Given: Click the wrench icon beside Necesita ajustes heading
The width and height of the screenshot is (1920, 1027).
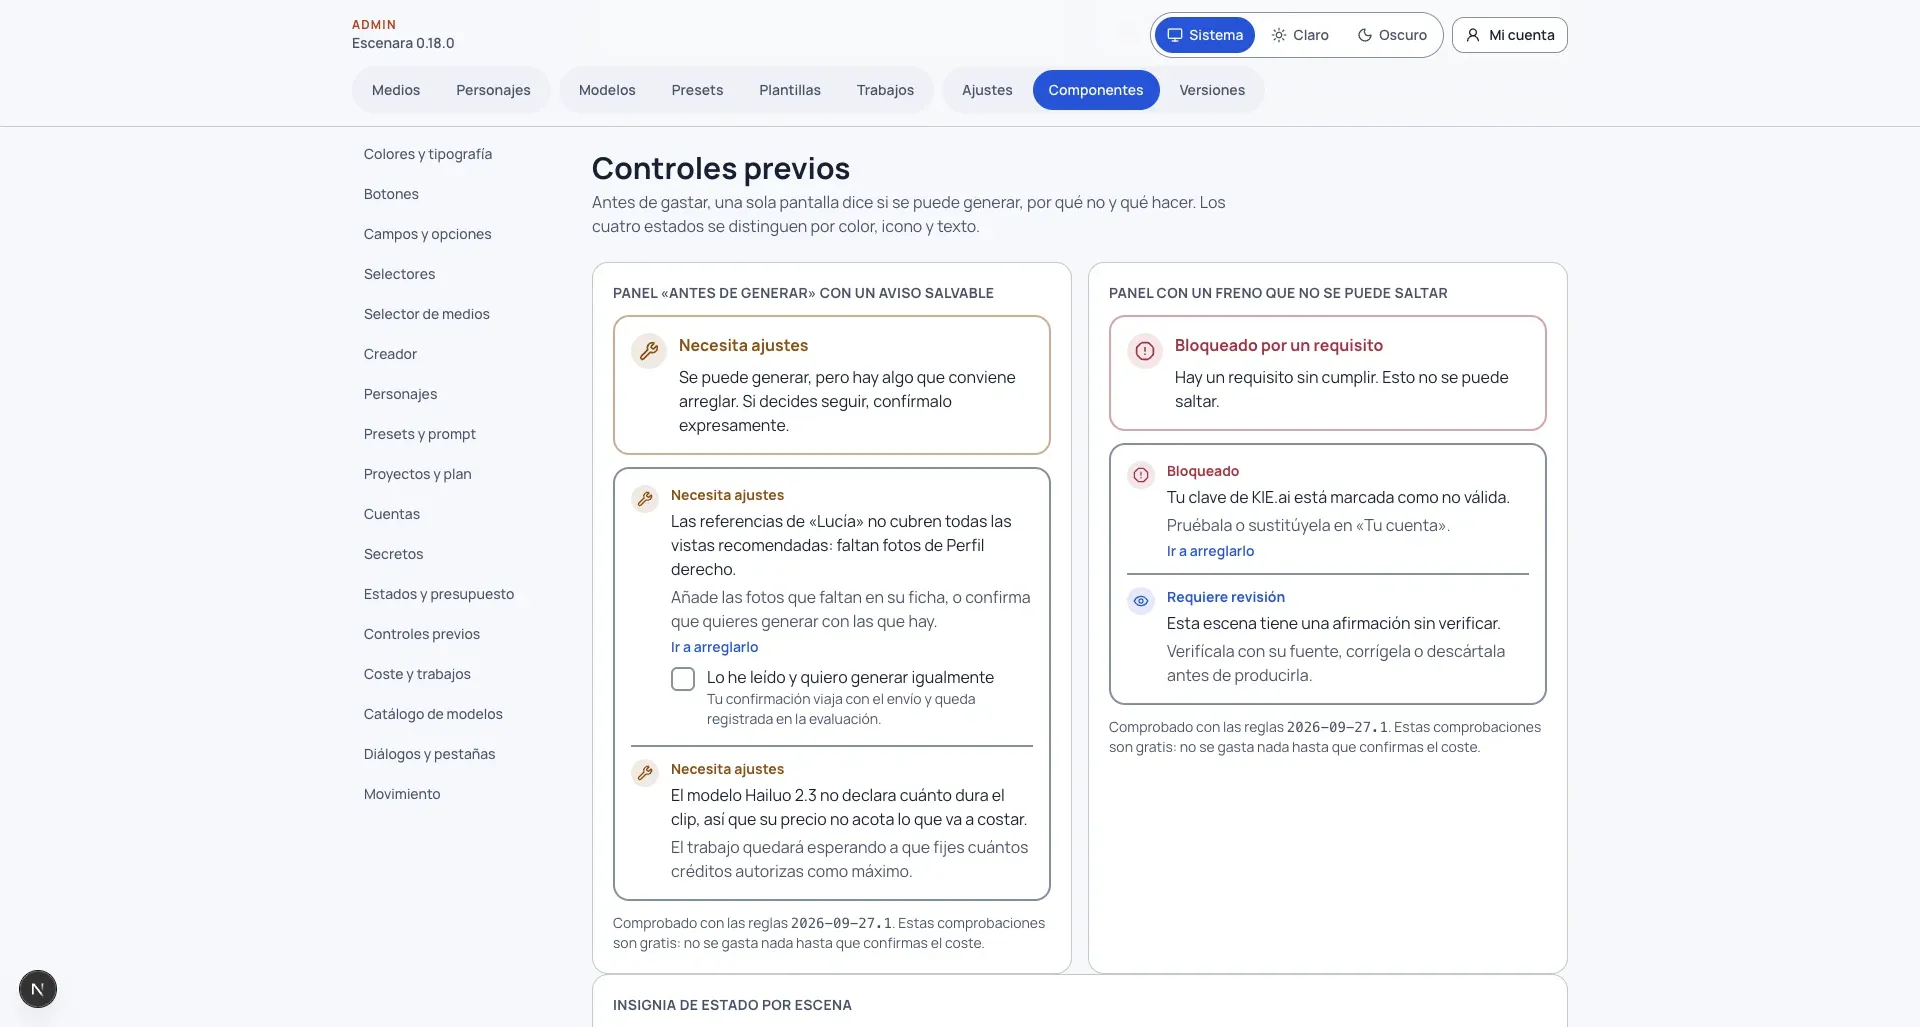Looking at the screenshot, I should pos(649,351).
